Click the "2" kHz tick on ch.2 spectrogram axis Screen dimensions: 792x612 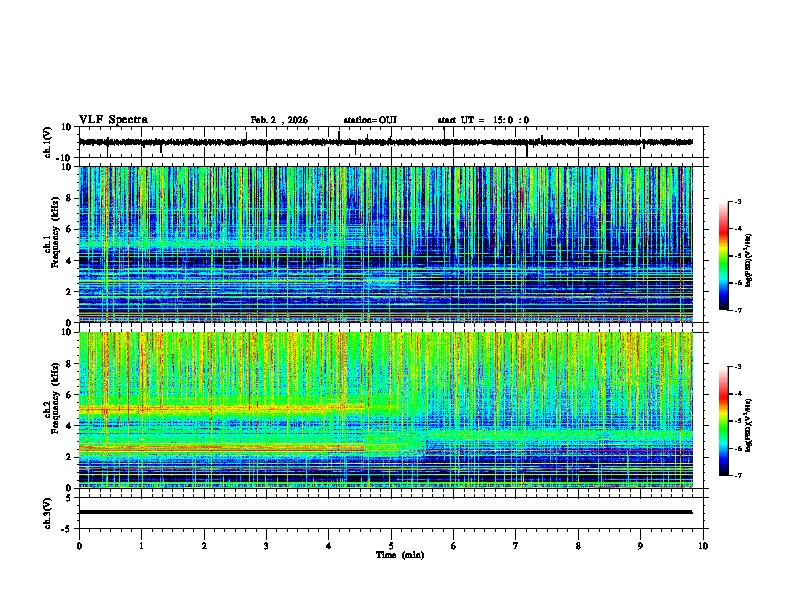click(69, 457)
